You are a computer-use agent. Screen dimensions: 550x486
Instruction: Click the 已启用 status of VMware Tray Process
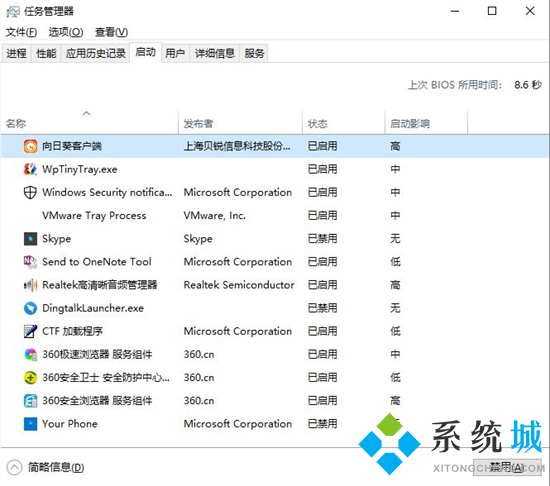coord(322,215)
